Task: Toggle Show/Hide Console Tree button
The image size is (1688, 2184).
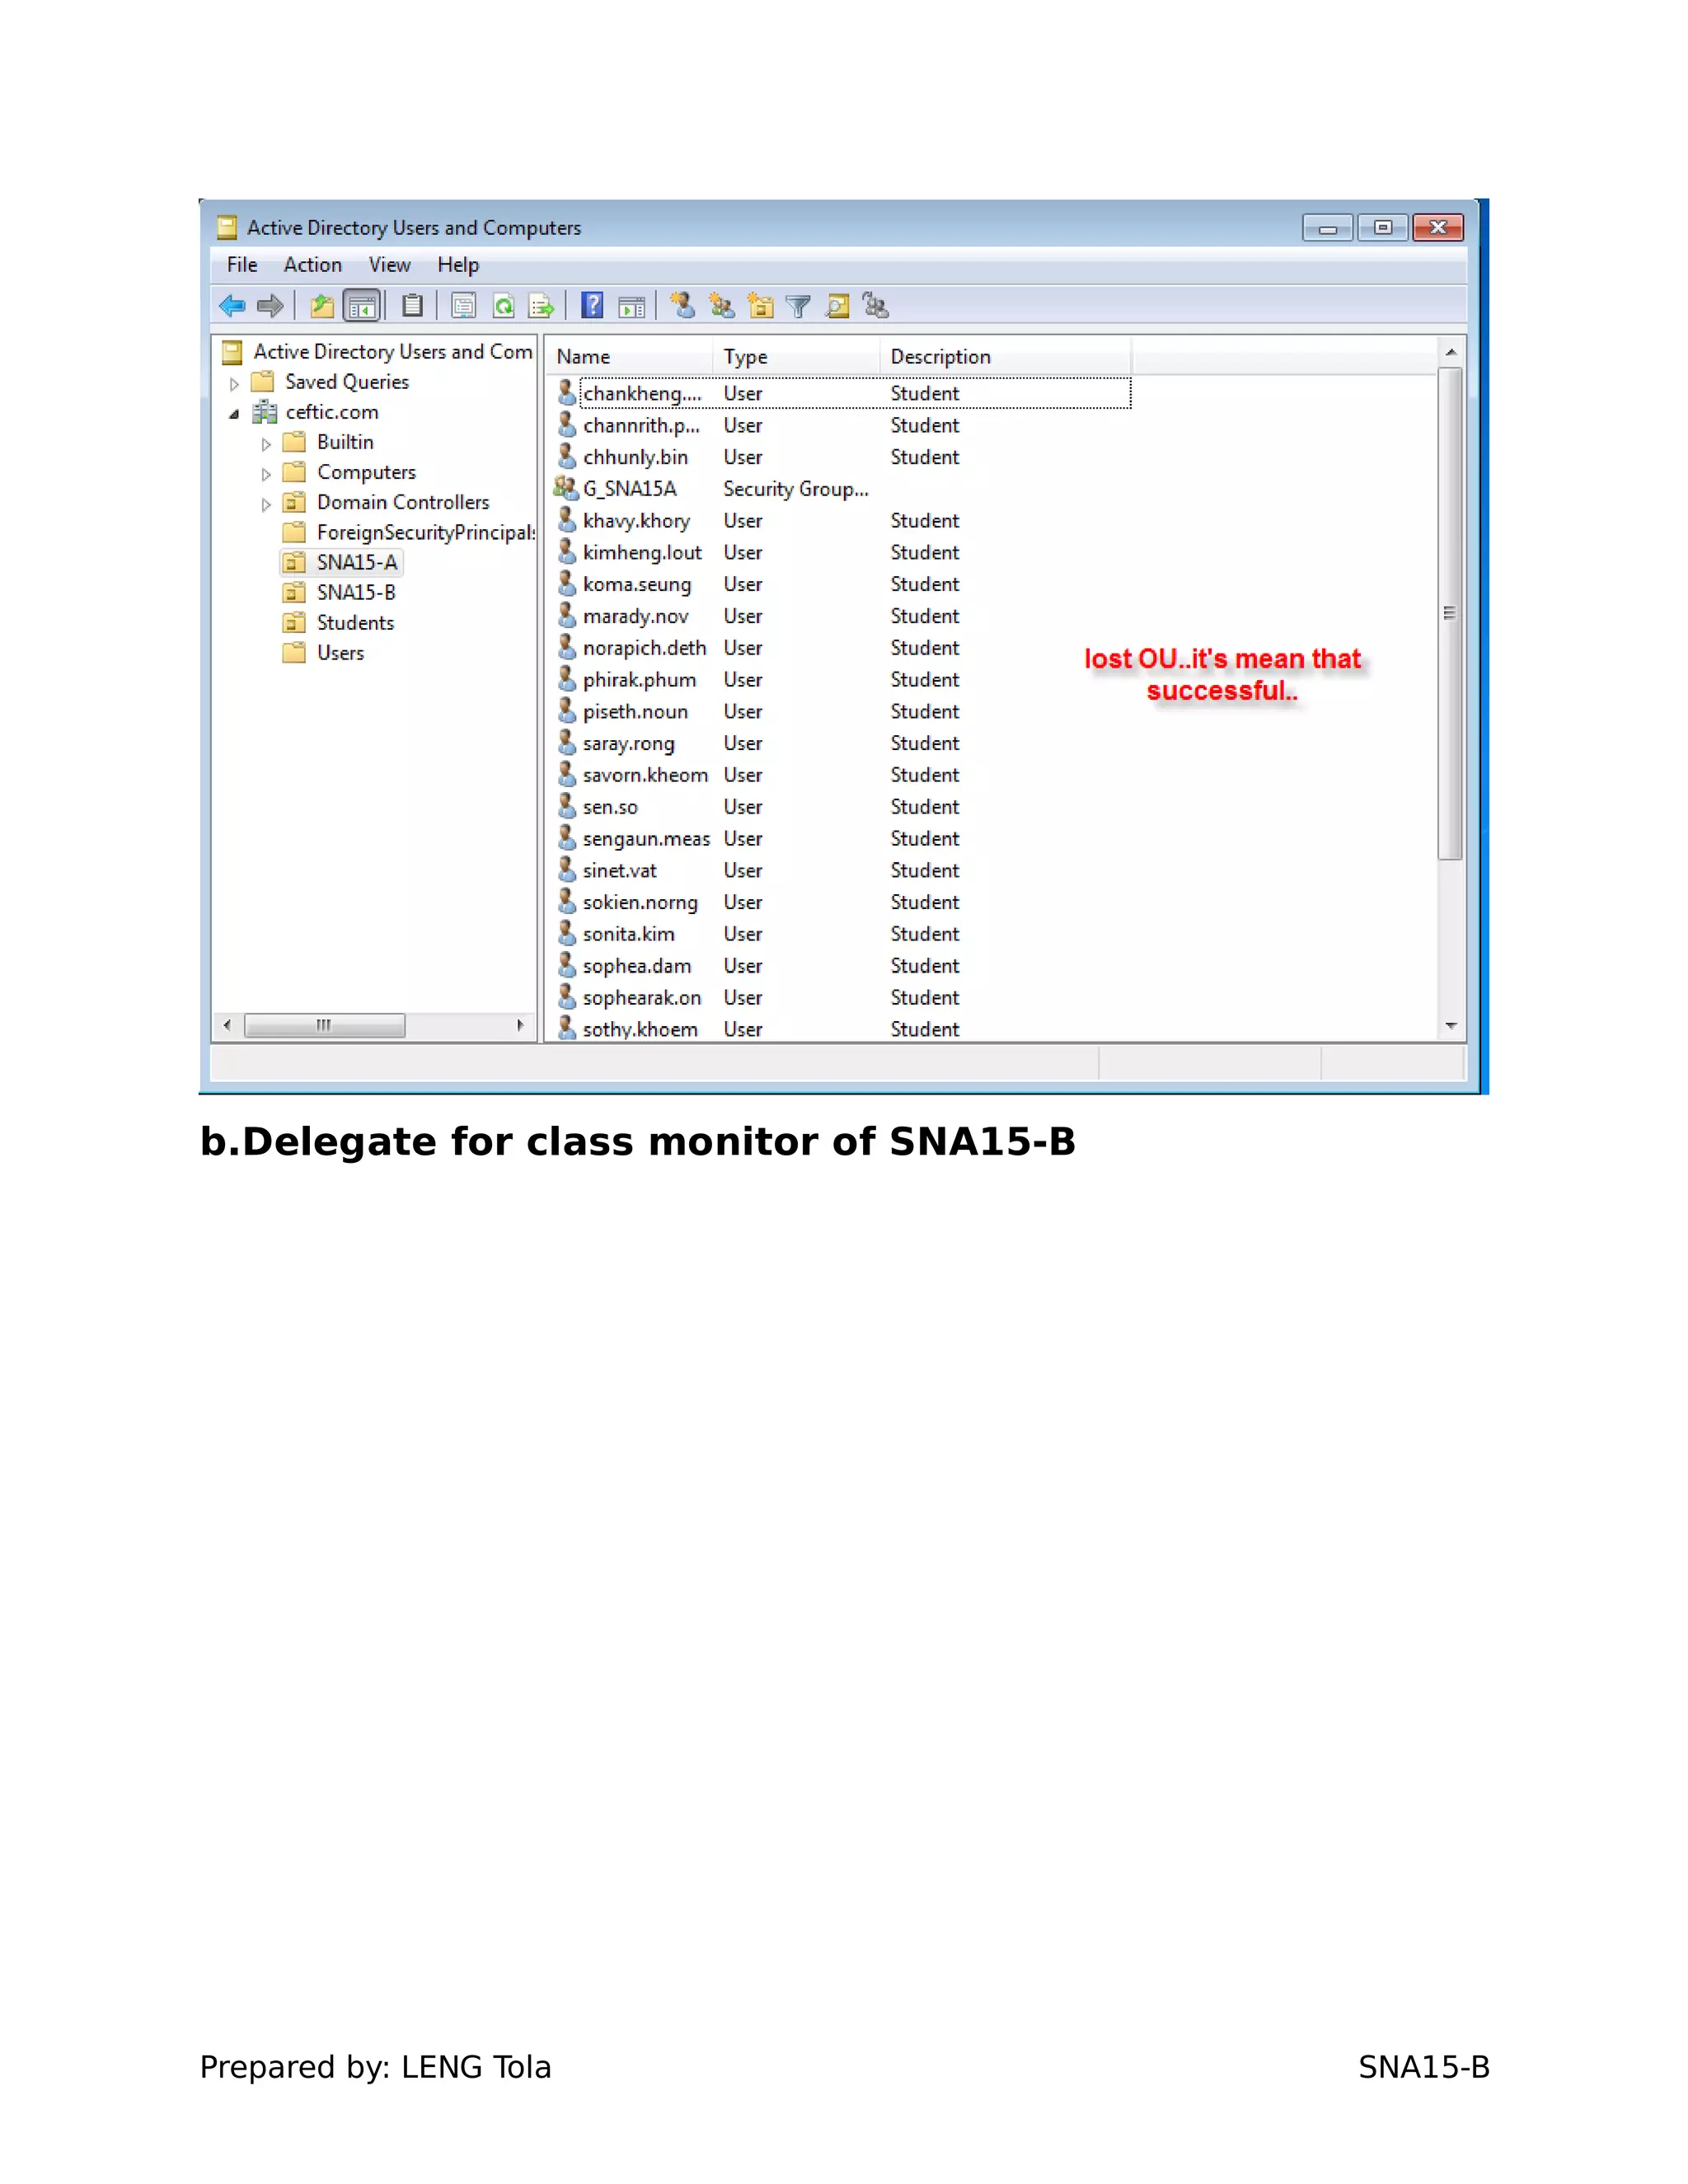Action: (x=362, y=306)
